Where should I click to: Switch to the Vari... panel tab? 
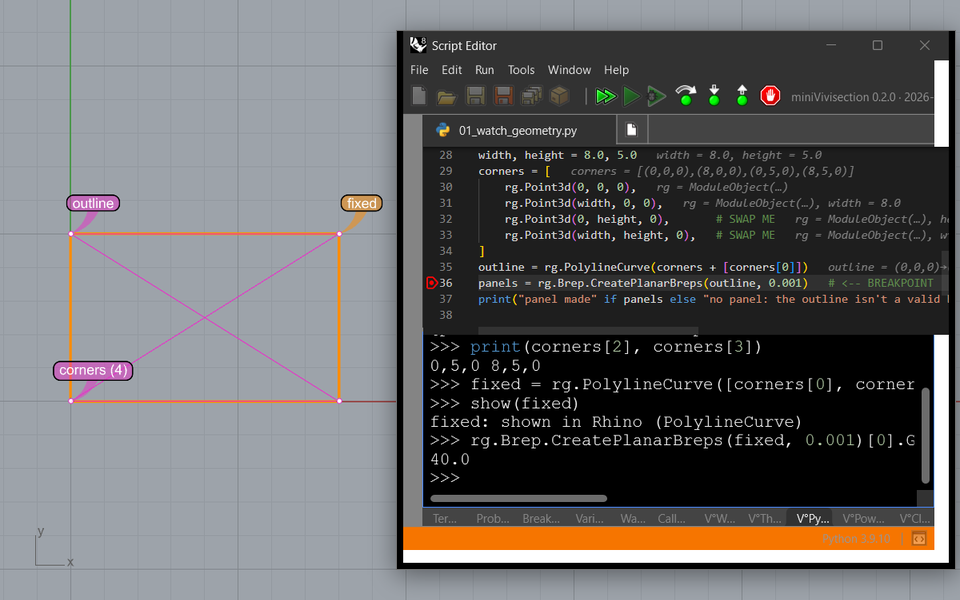[590, 519]
